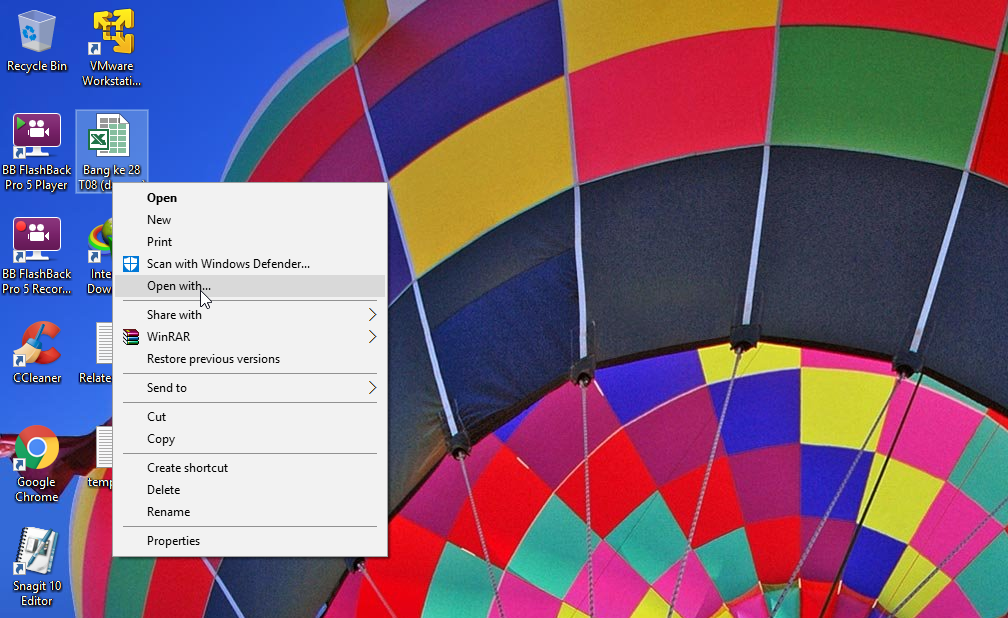The width and height of the screenshot is (1008, 618).
Task: Choose Print in the context menu
Action: pos(251,242)
